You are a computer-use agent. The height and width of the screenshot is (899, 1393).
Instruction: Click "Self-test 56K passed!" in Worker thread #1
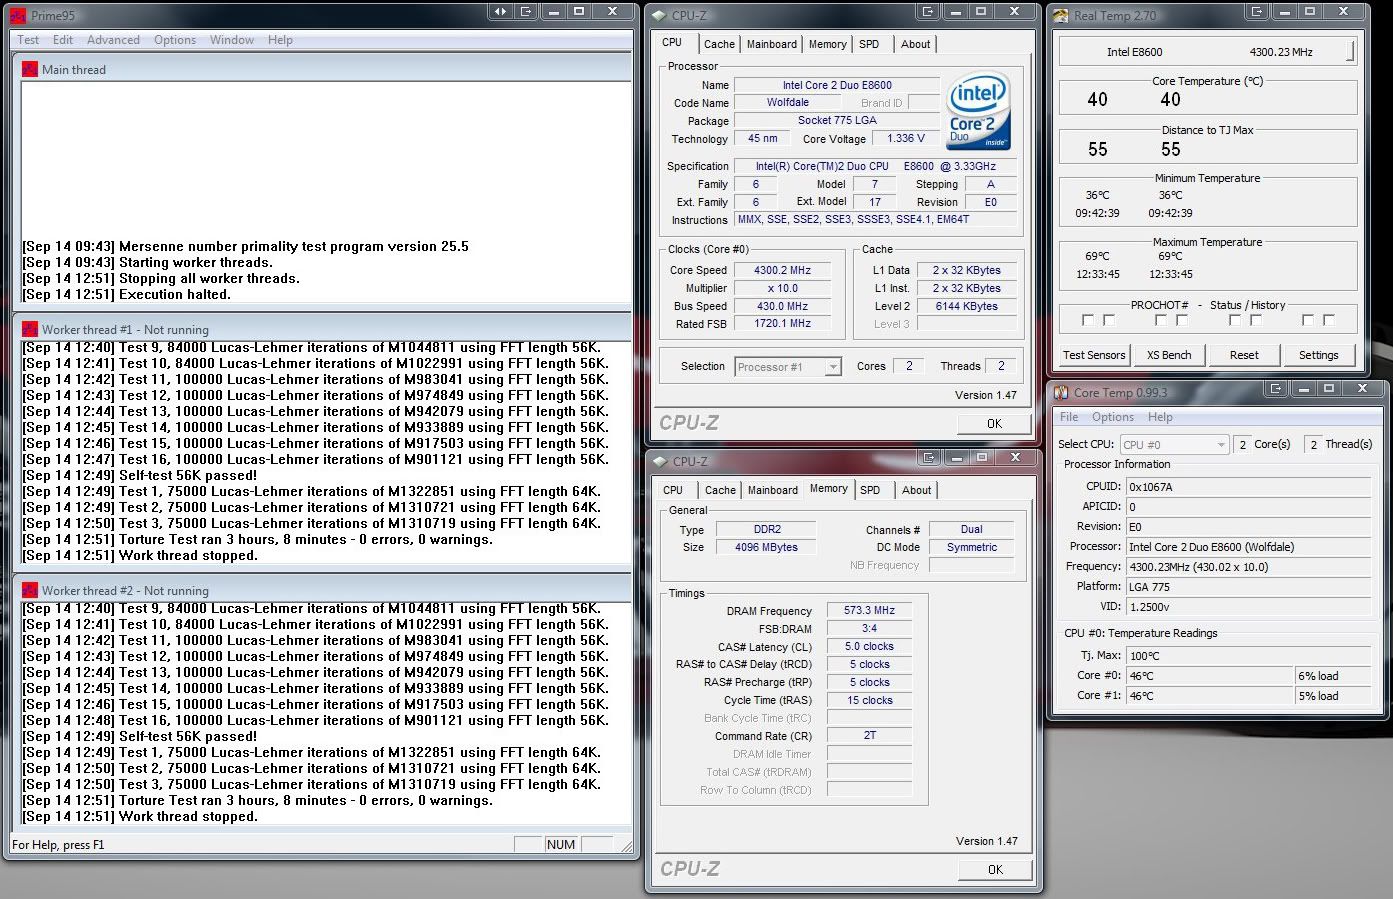(187, 475)
